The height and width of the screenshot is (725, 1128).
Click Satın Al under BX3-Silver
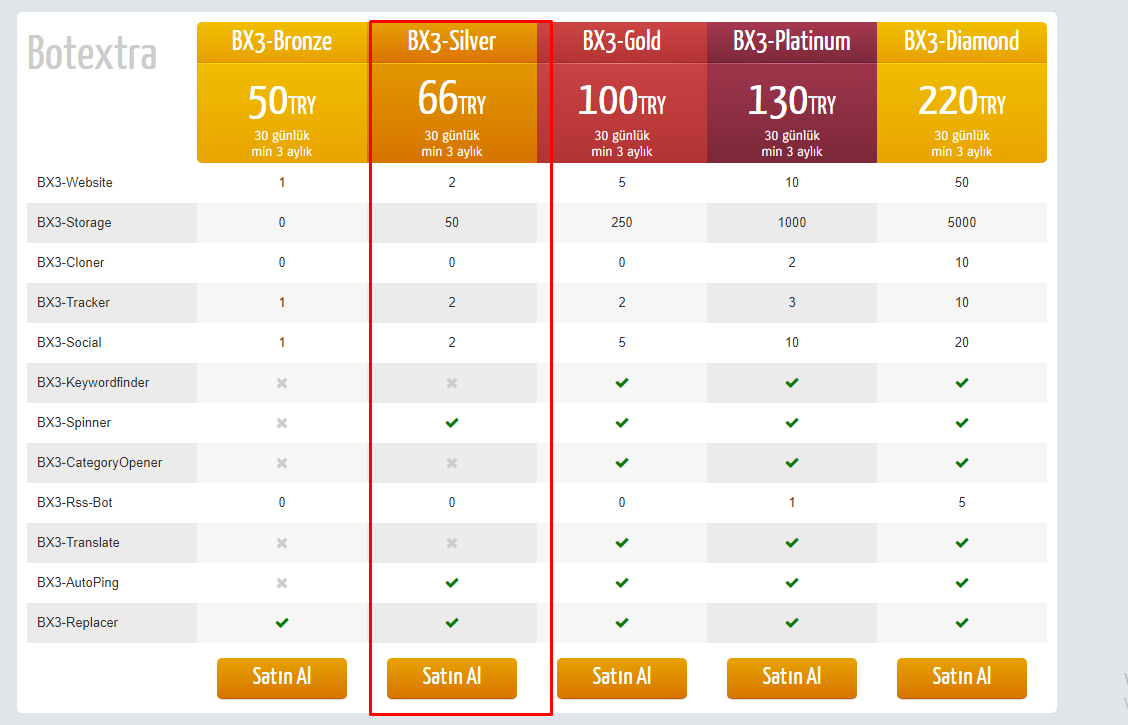(x=452, y=678)
